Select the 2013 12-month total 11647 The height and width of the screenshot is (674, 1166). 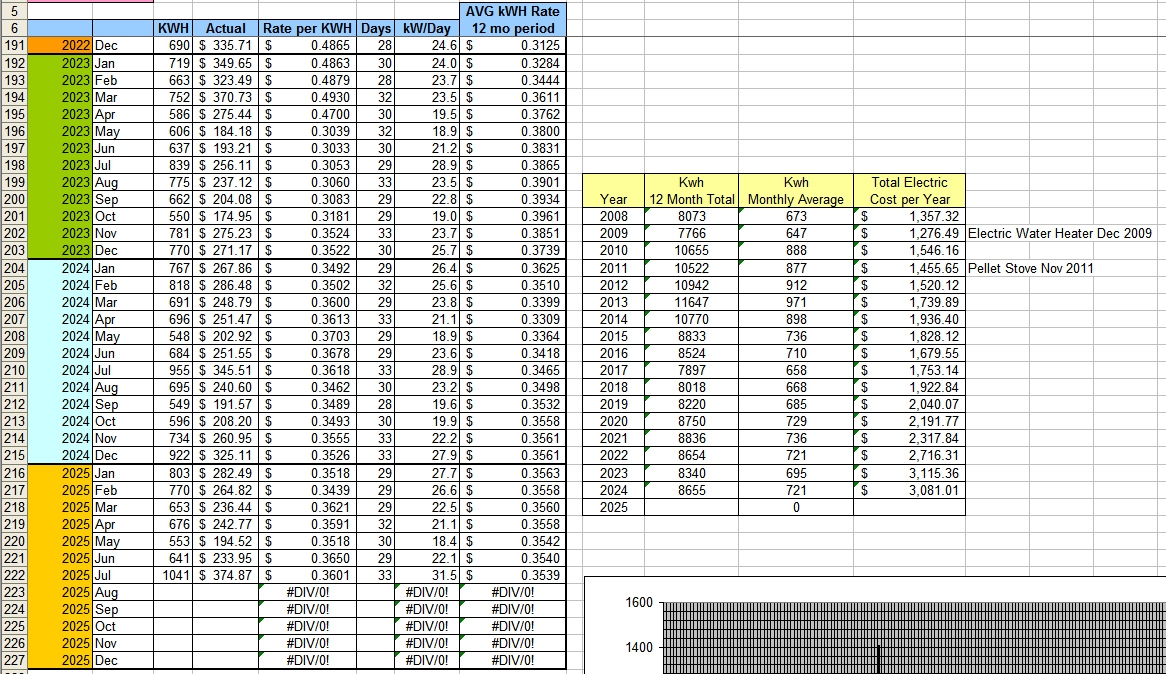[691, 303]
